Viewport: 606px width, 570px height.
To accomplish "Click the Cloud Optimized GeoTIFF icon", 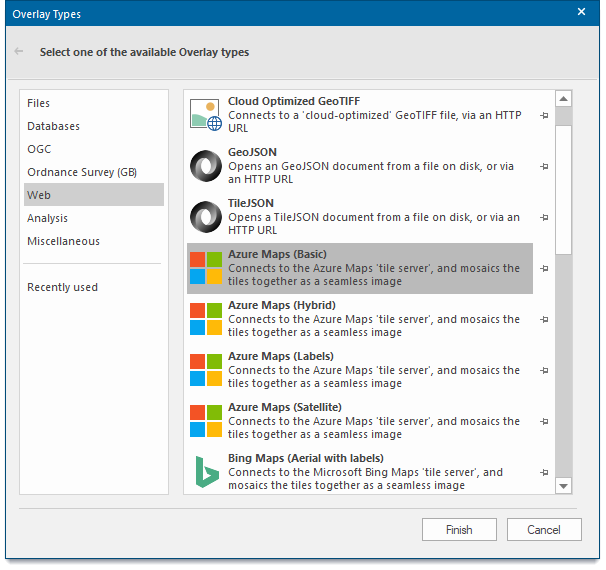I will click(x=206, y=115).
